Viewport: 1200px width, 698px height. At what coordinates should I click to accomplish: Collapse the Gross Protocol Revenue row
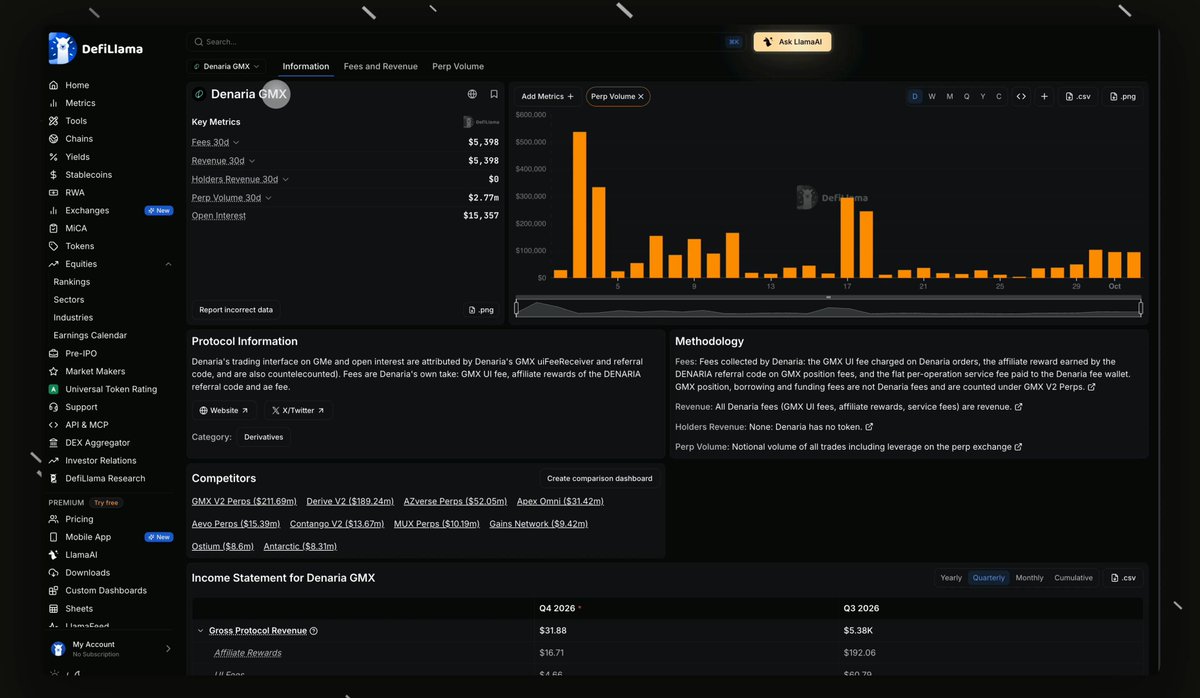tap(200, 631)
